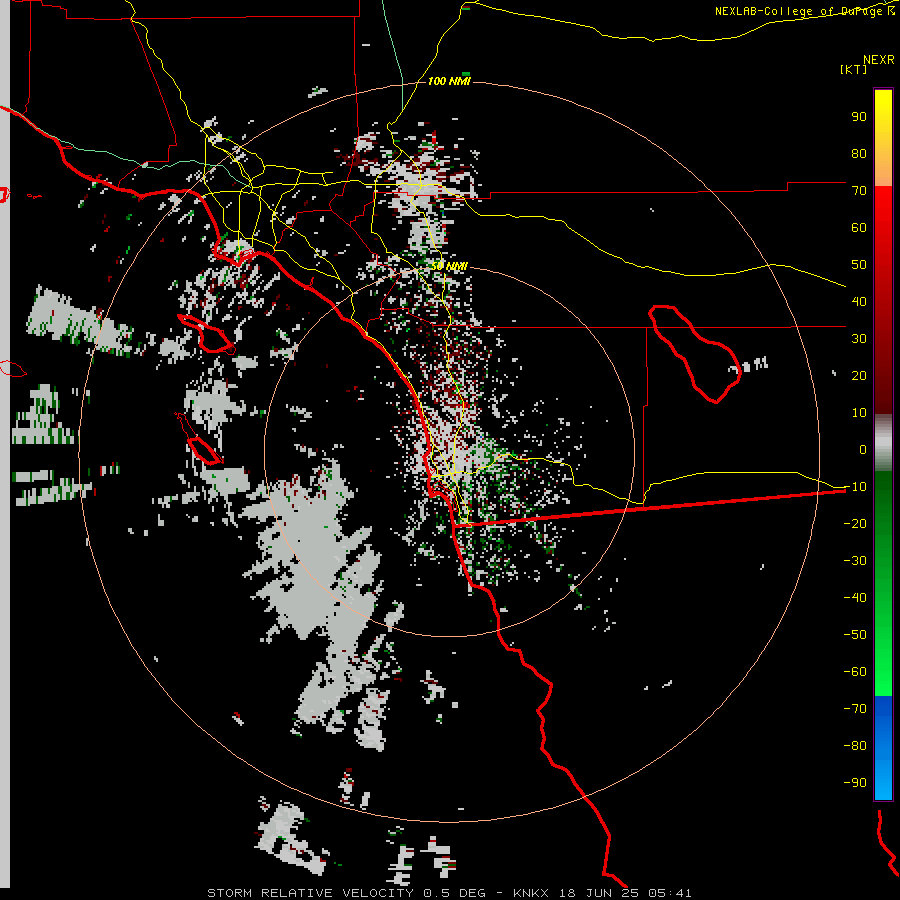Pick the blue segment of the color bar
This screenshot has height=900, width=900.
point(883,748)
